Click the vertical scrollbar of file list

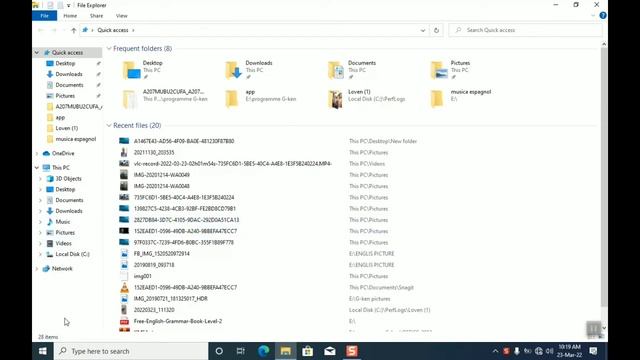click(604, 178)
